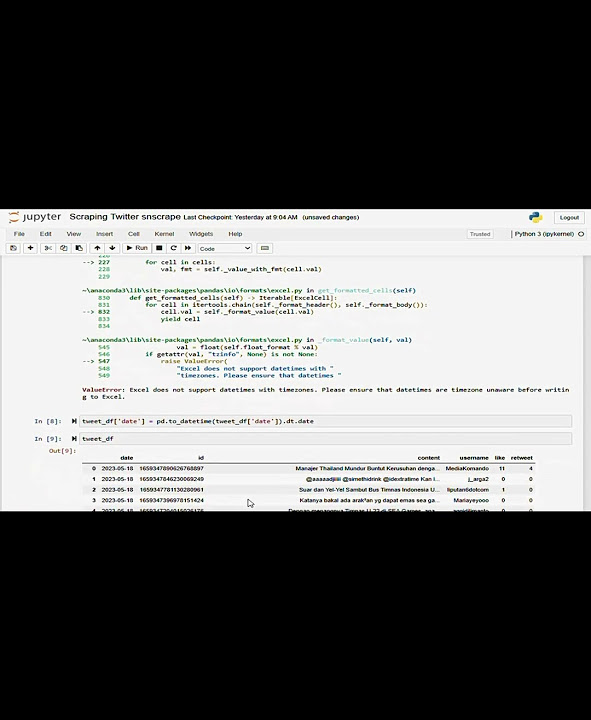
Task: Cut selected cells with scissors icon
Action: tap(48, 248)
